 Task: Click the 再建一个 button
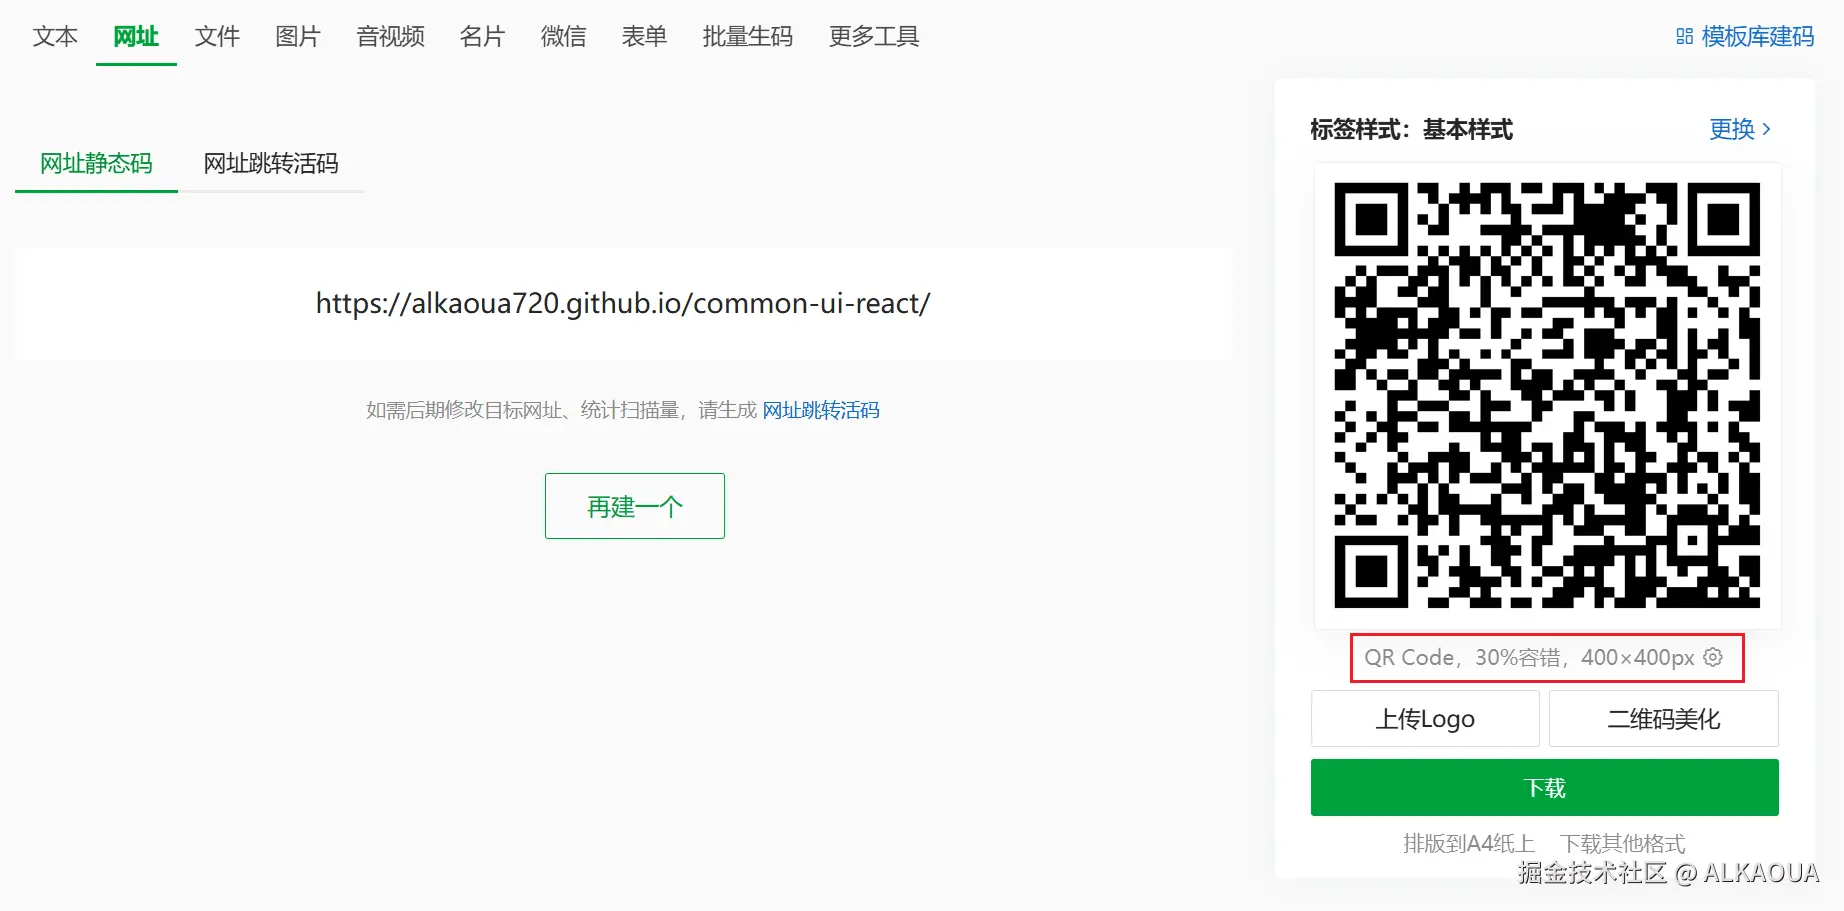point(635,506)
